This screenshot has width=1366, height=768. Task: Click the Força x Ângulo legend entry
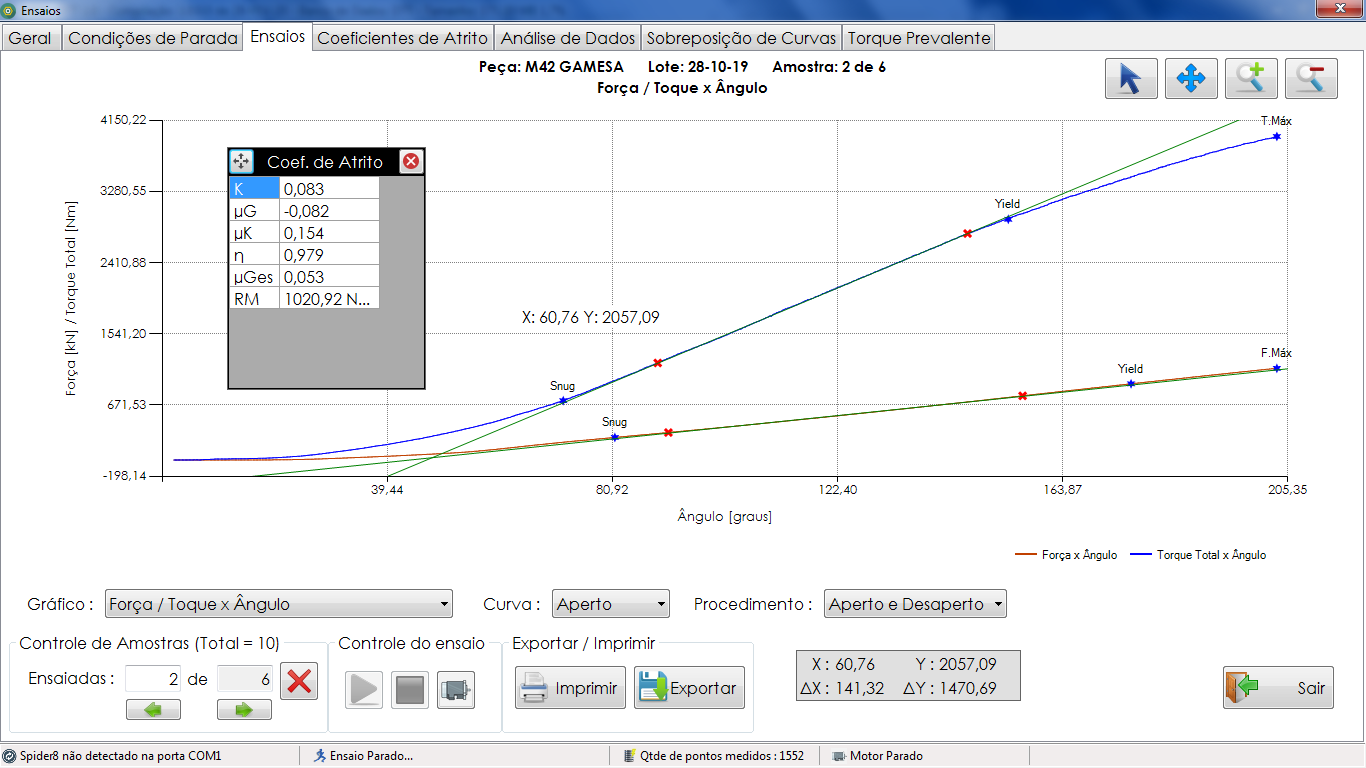(x=1065, y=554)
